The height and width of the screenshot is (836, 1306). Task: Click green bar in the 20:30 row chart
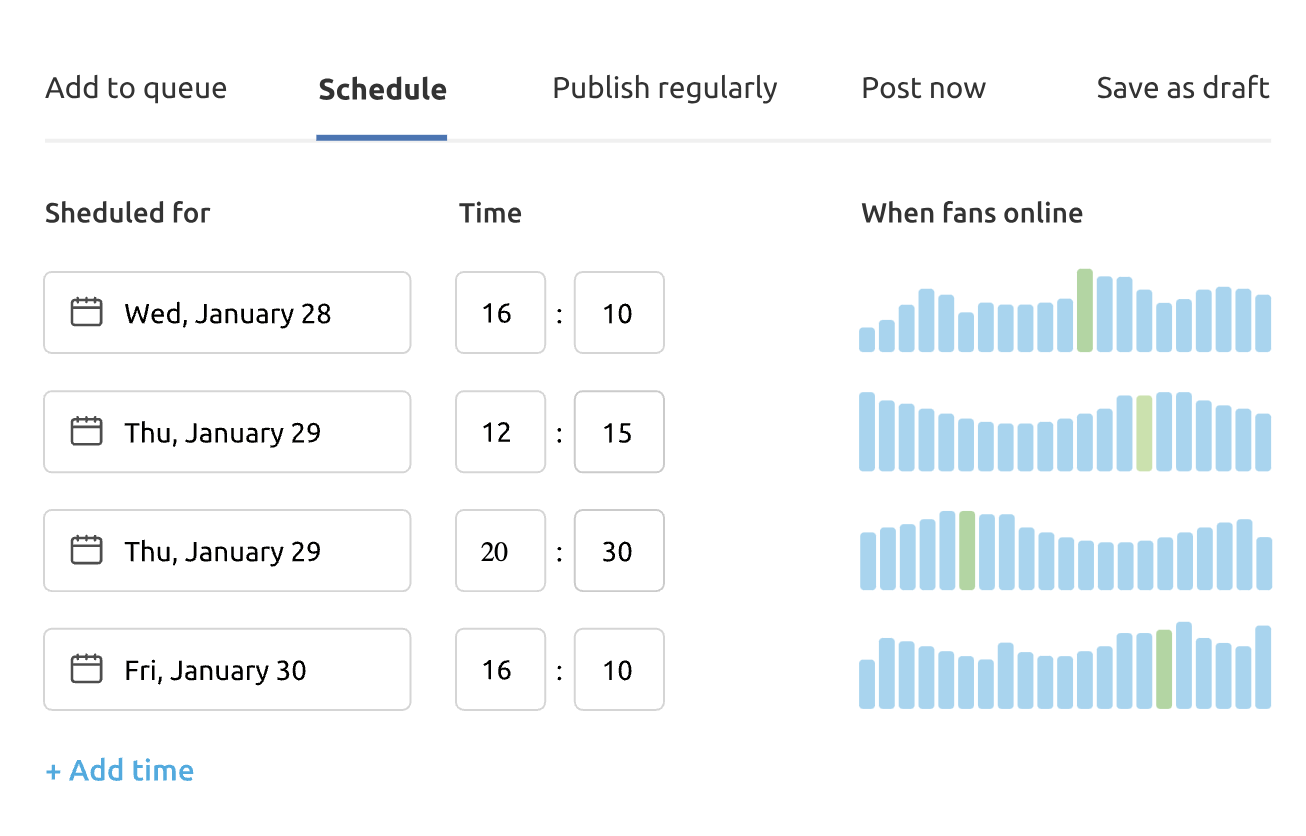[966, 551]
